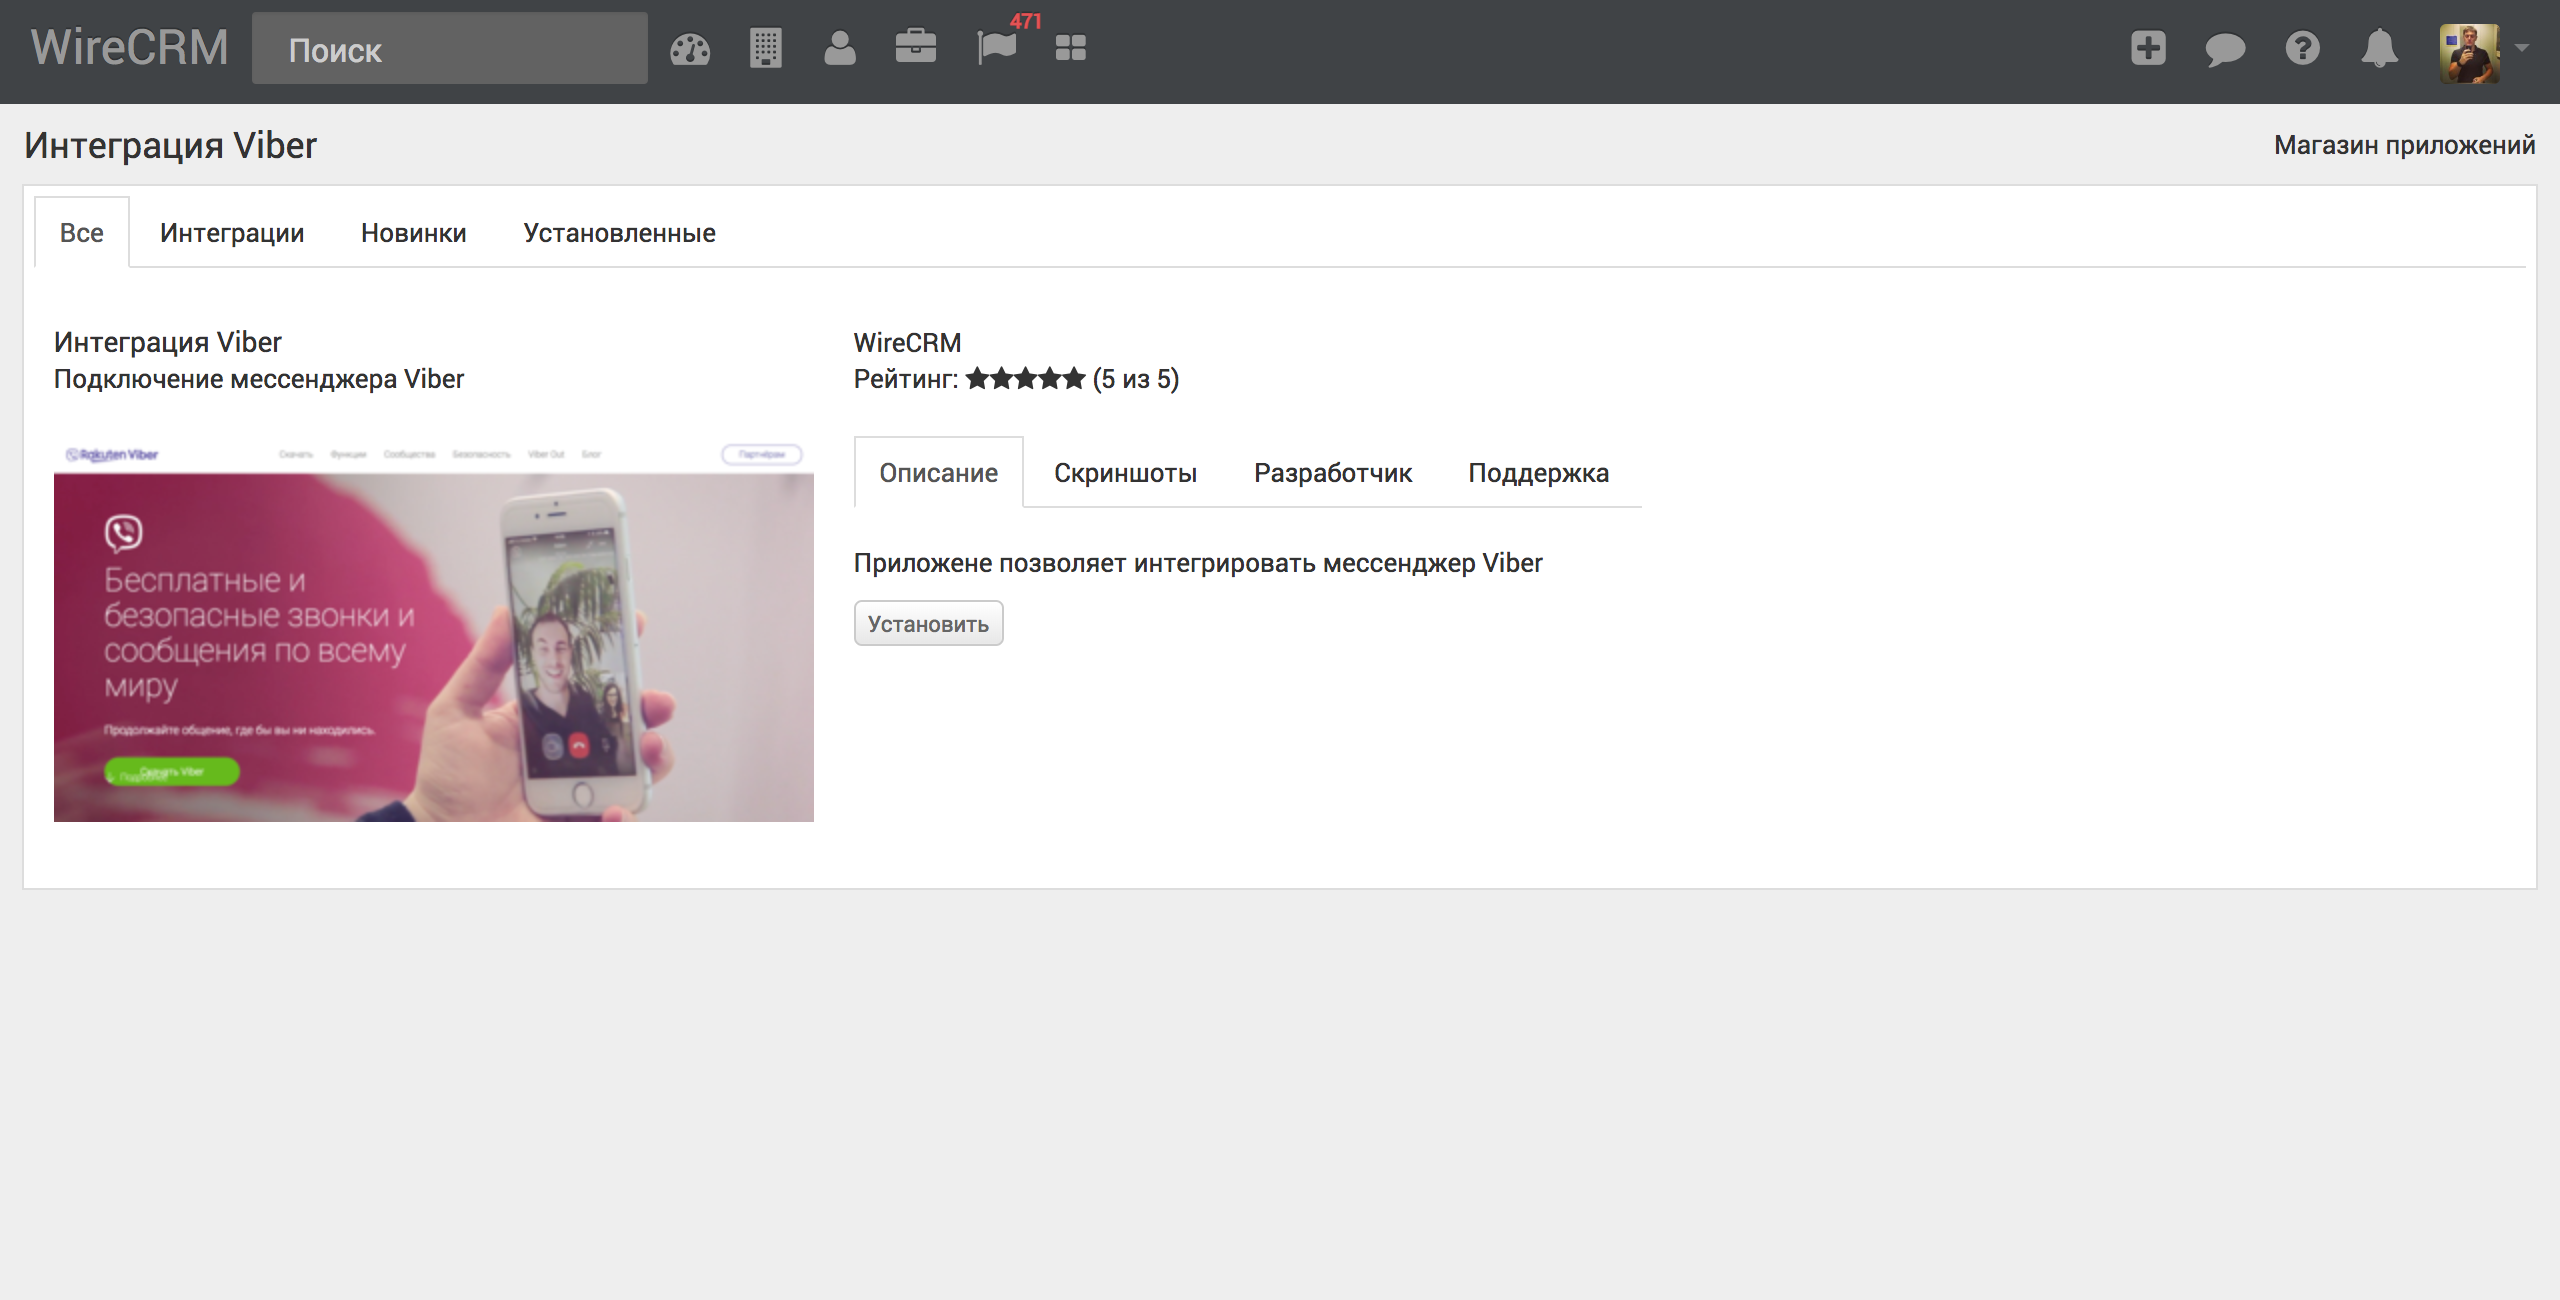Open the dashboard gauge icon
Screen dimensions: 2560x1300
pyautogui.click(x=690, y=48)
